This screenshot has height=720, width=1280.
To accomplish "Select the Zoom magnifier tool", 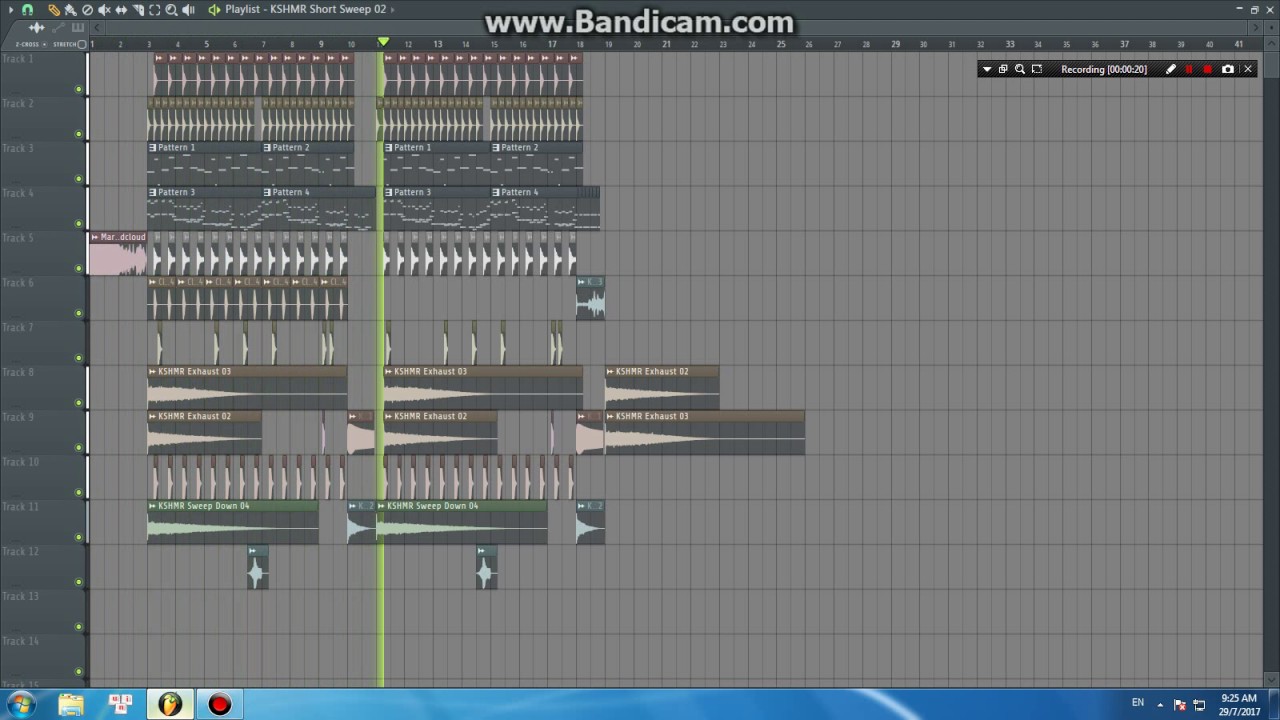I will pyautogui.click(x=171, y=10).
